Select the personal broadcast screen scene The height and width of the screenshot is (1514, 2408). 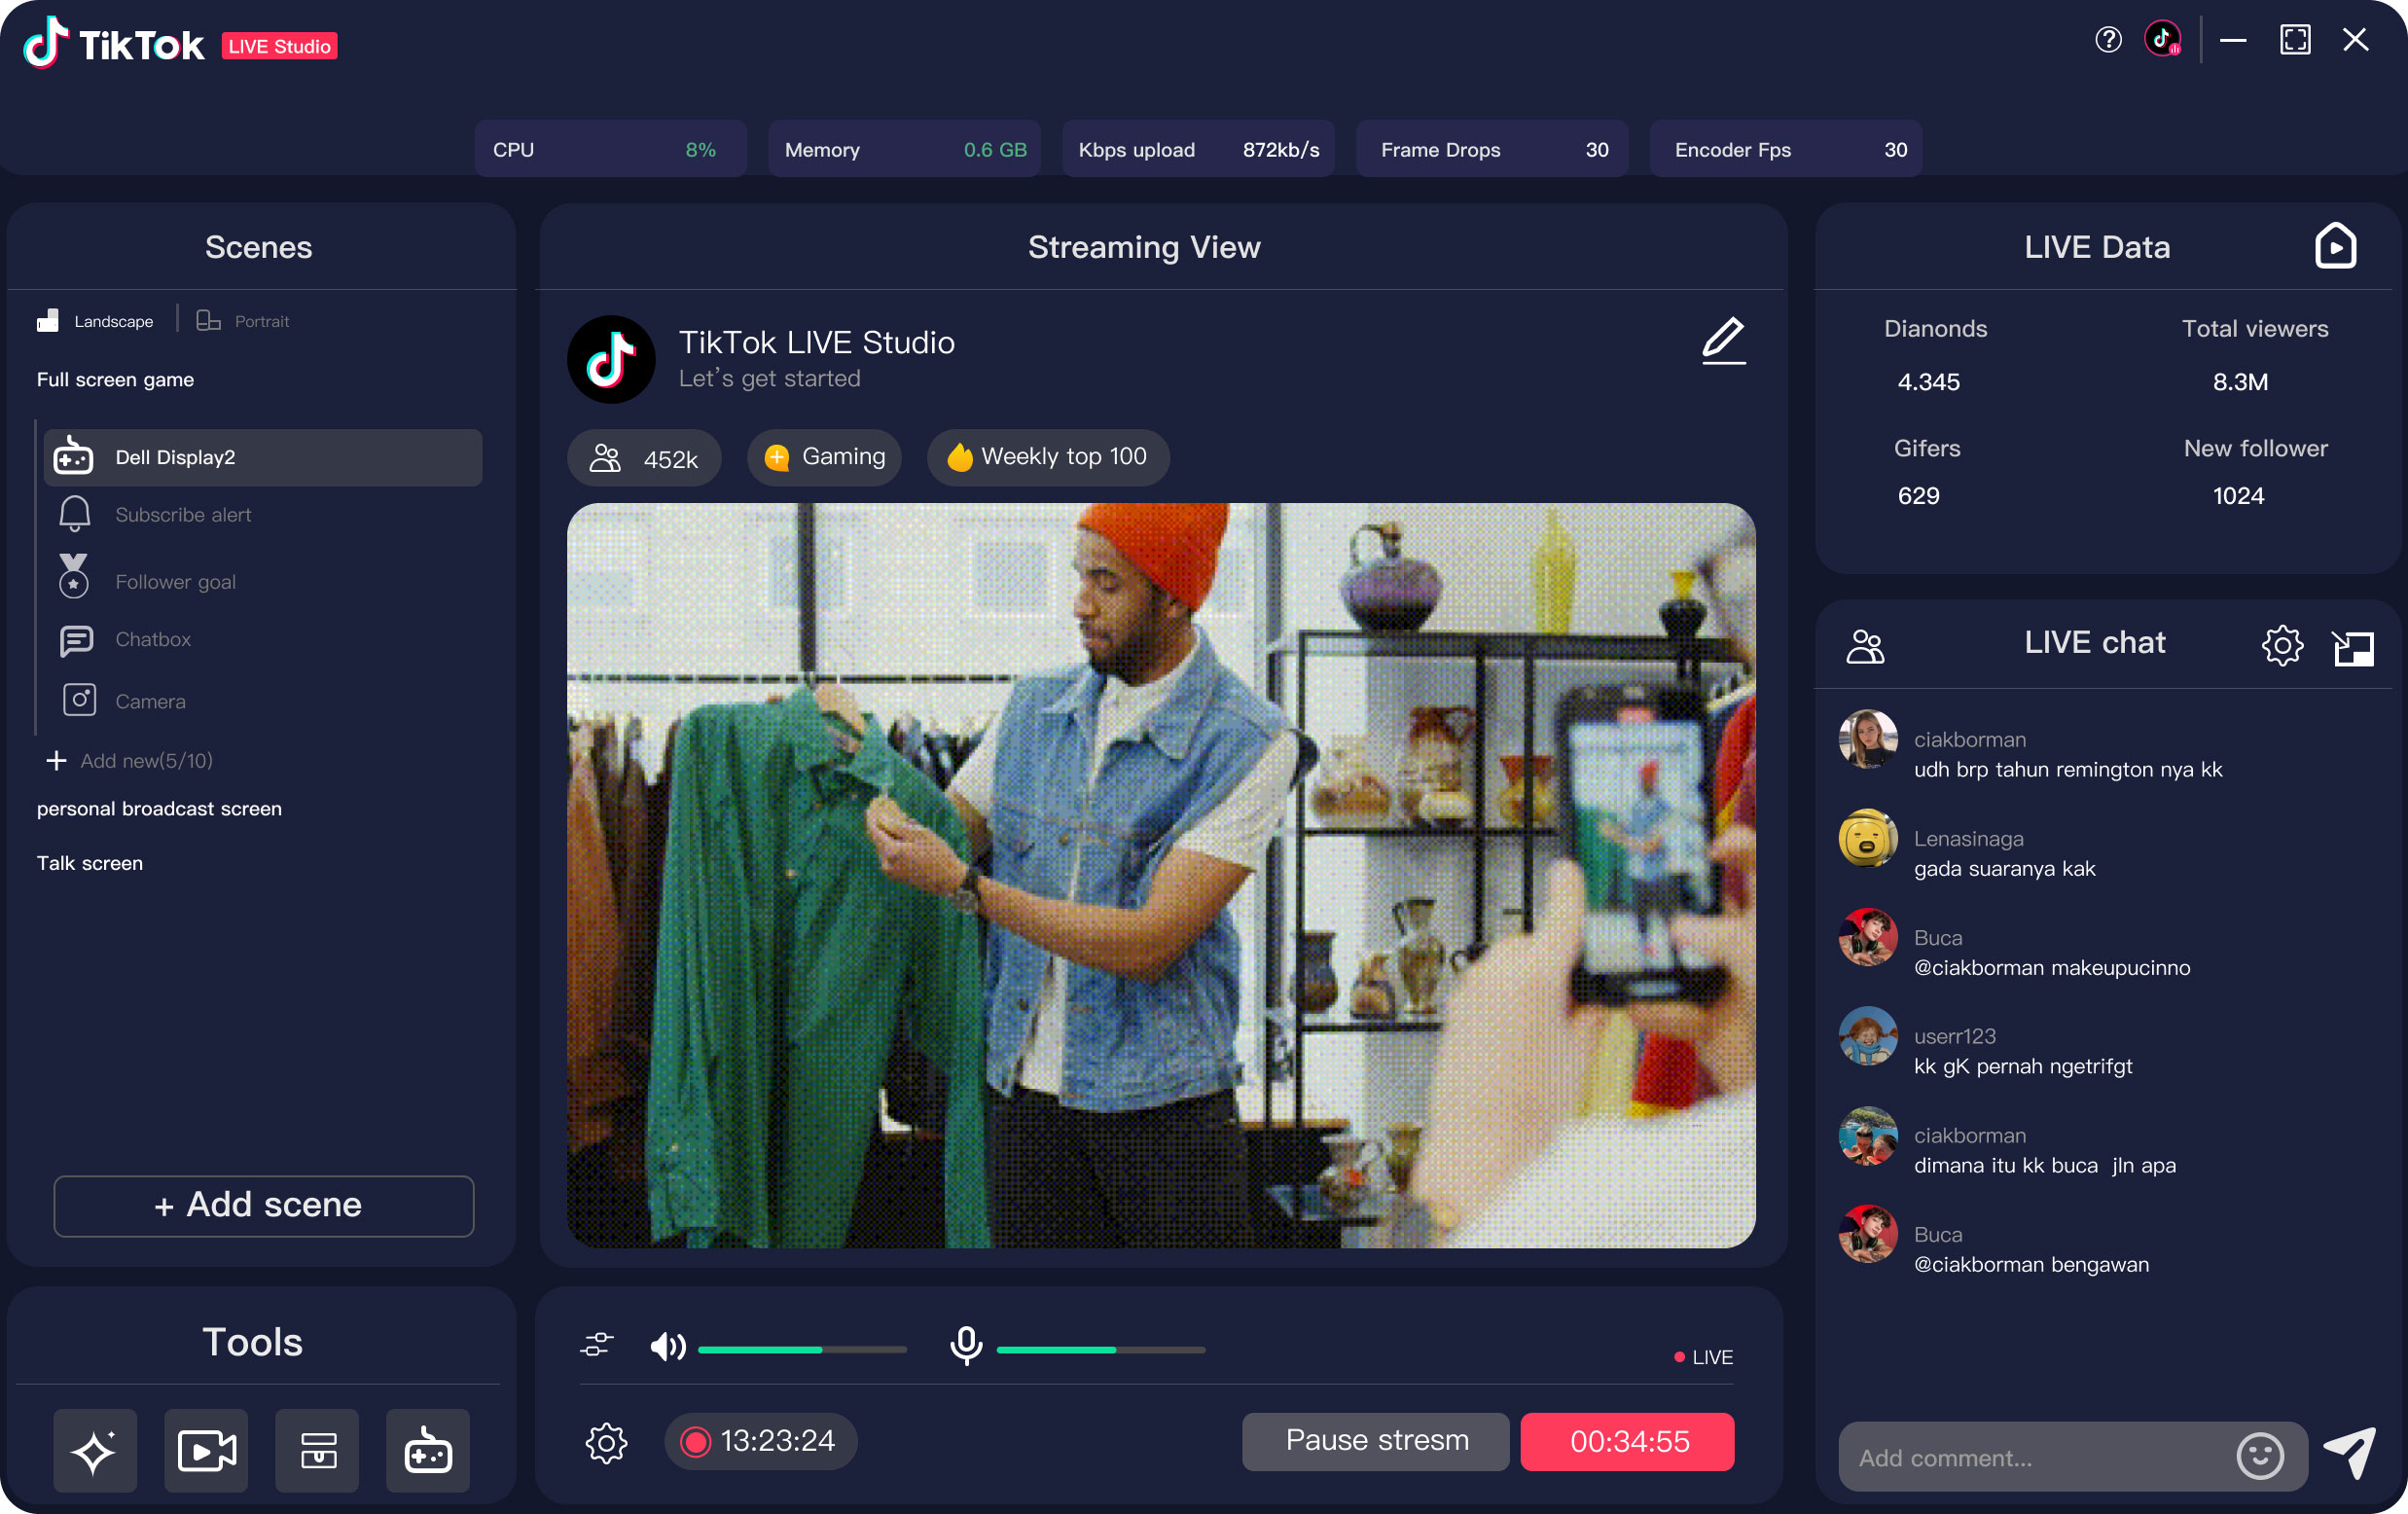[x=159, y=809]
